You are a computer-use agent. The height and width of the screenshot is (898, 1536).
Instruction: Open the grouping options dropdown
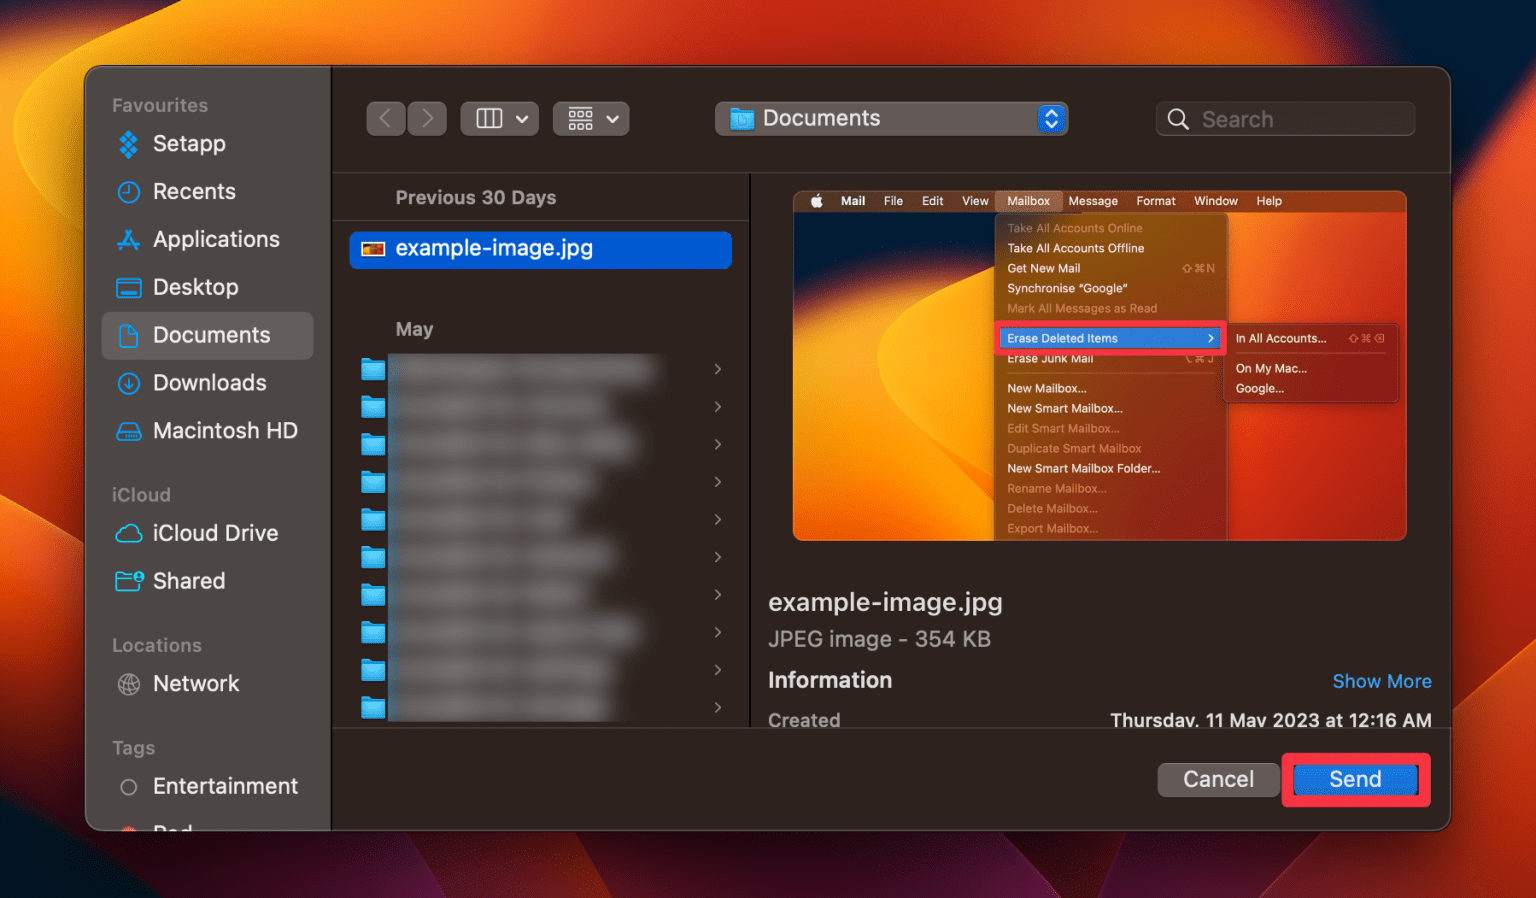591,118
